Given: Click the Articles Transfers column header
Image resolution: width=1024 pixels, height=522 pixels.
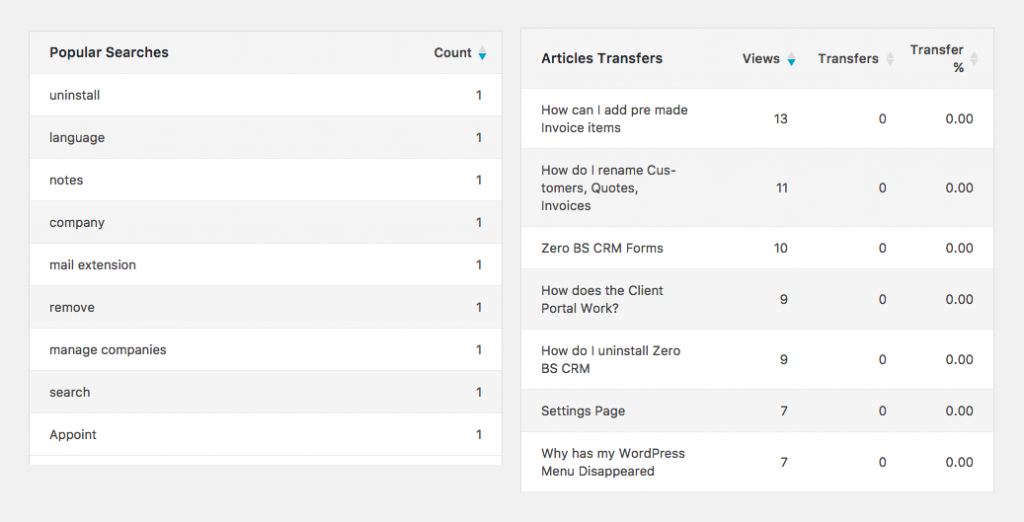Looking at the screenshot, I should [x=601, y=59].
